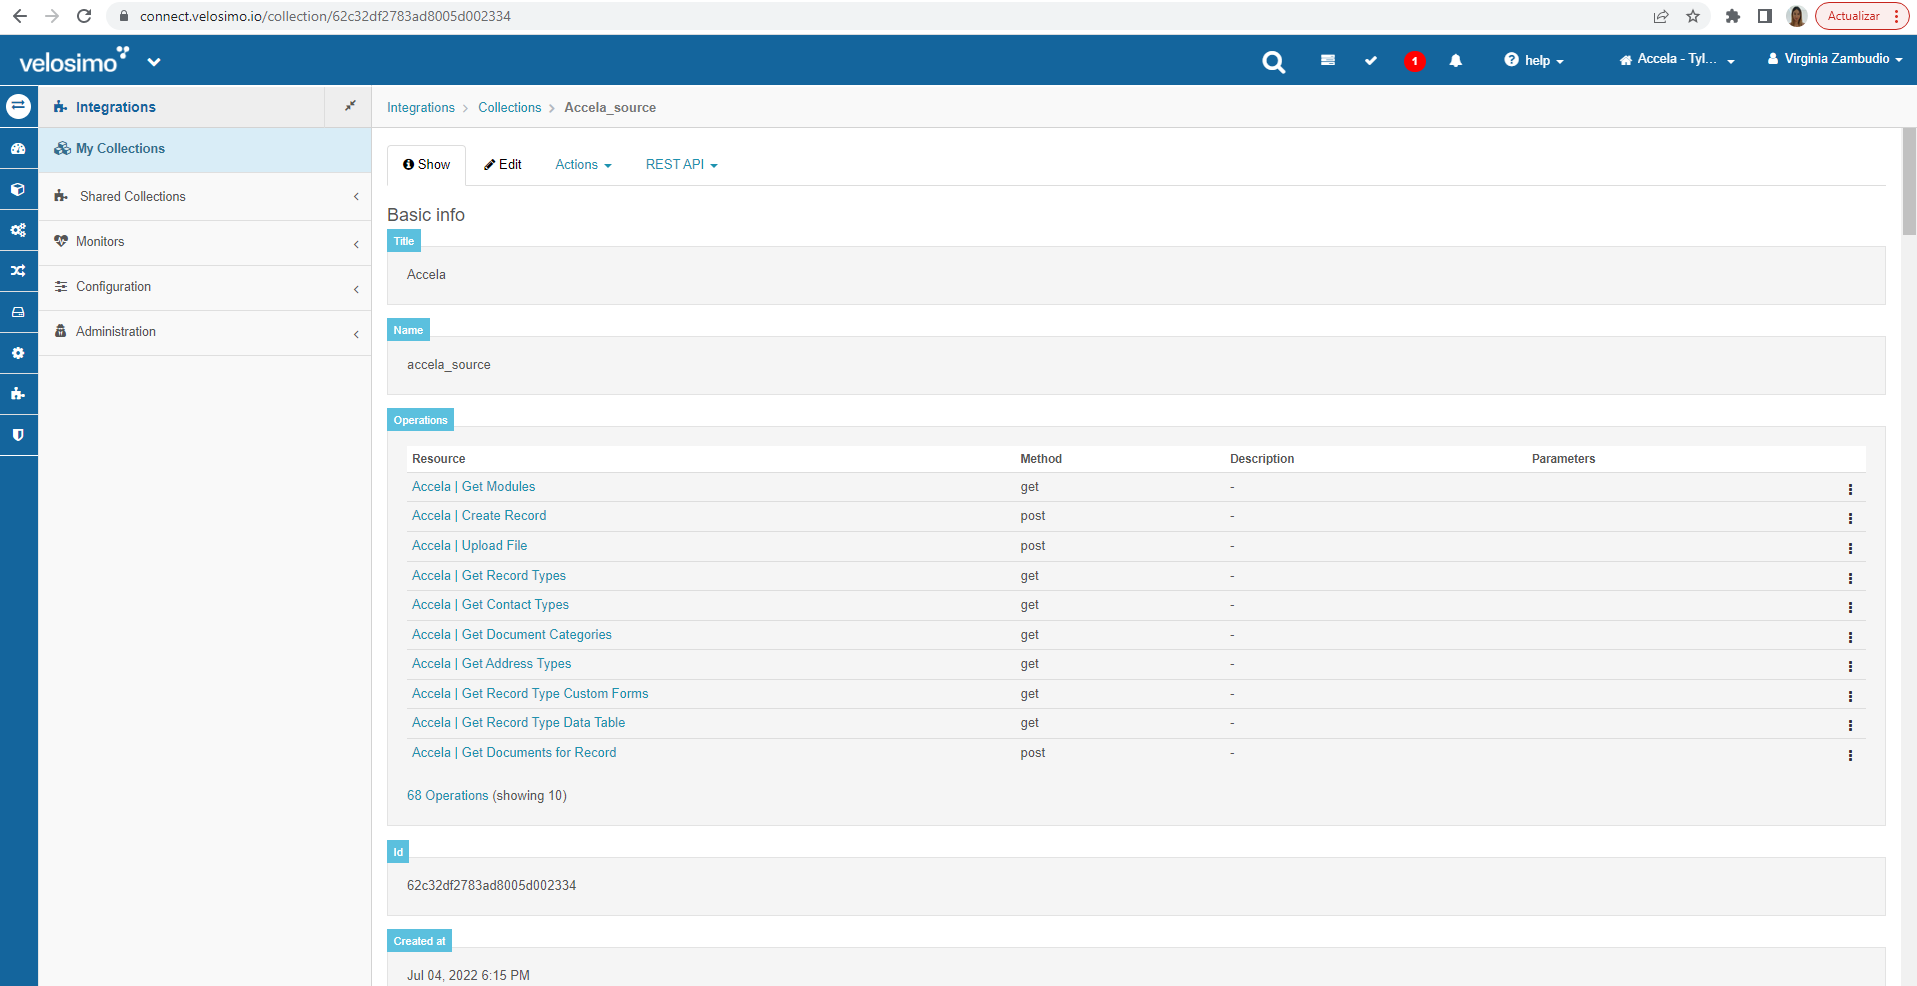Open the browser extensions puzzle icon
This screenshot has width=1917, height=986.
tap(1733, 16)
